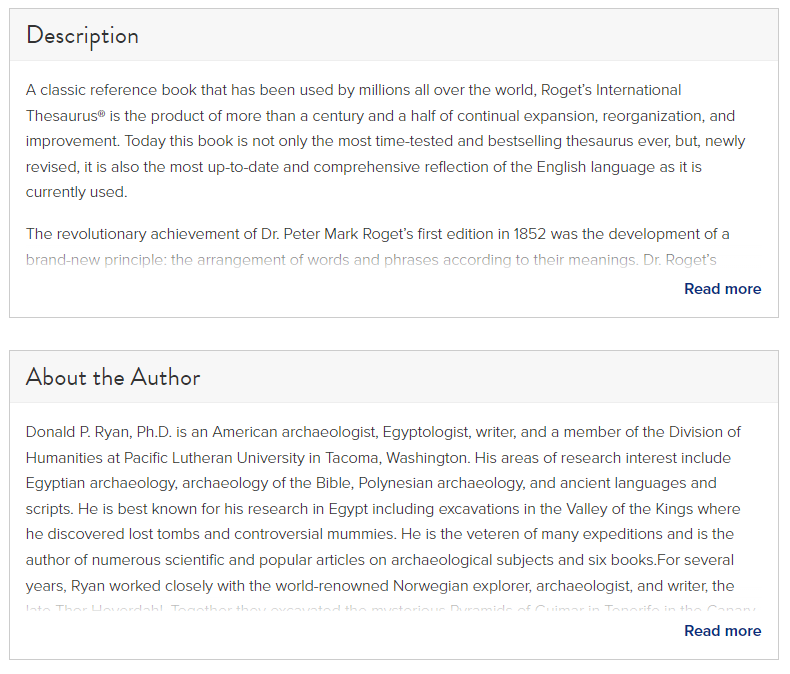790x674 pixels.
Task: Click the year '1852' in the description
Action: point(530,234)
